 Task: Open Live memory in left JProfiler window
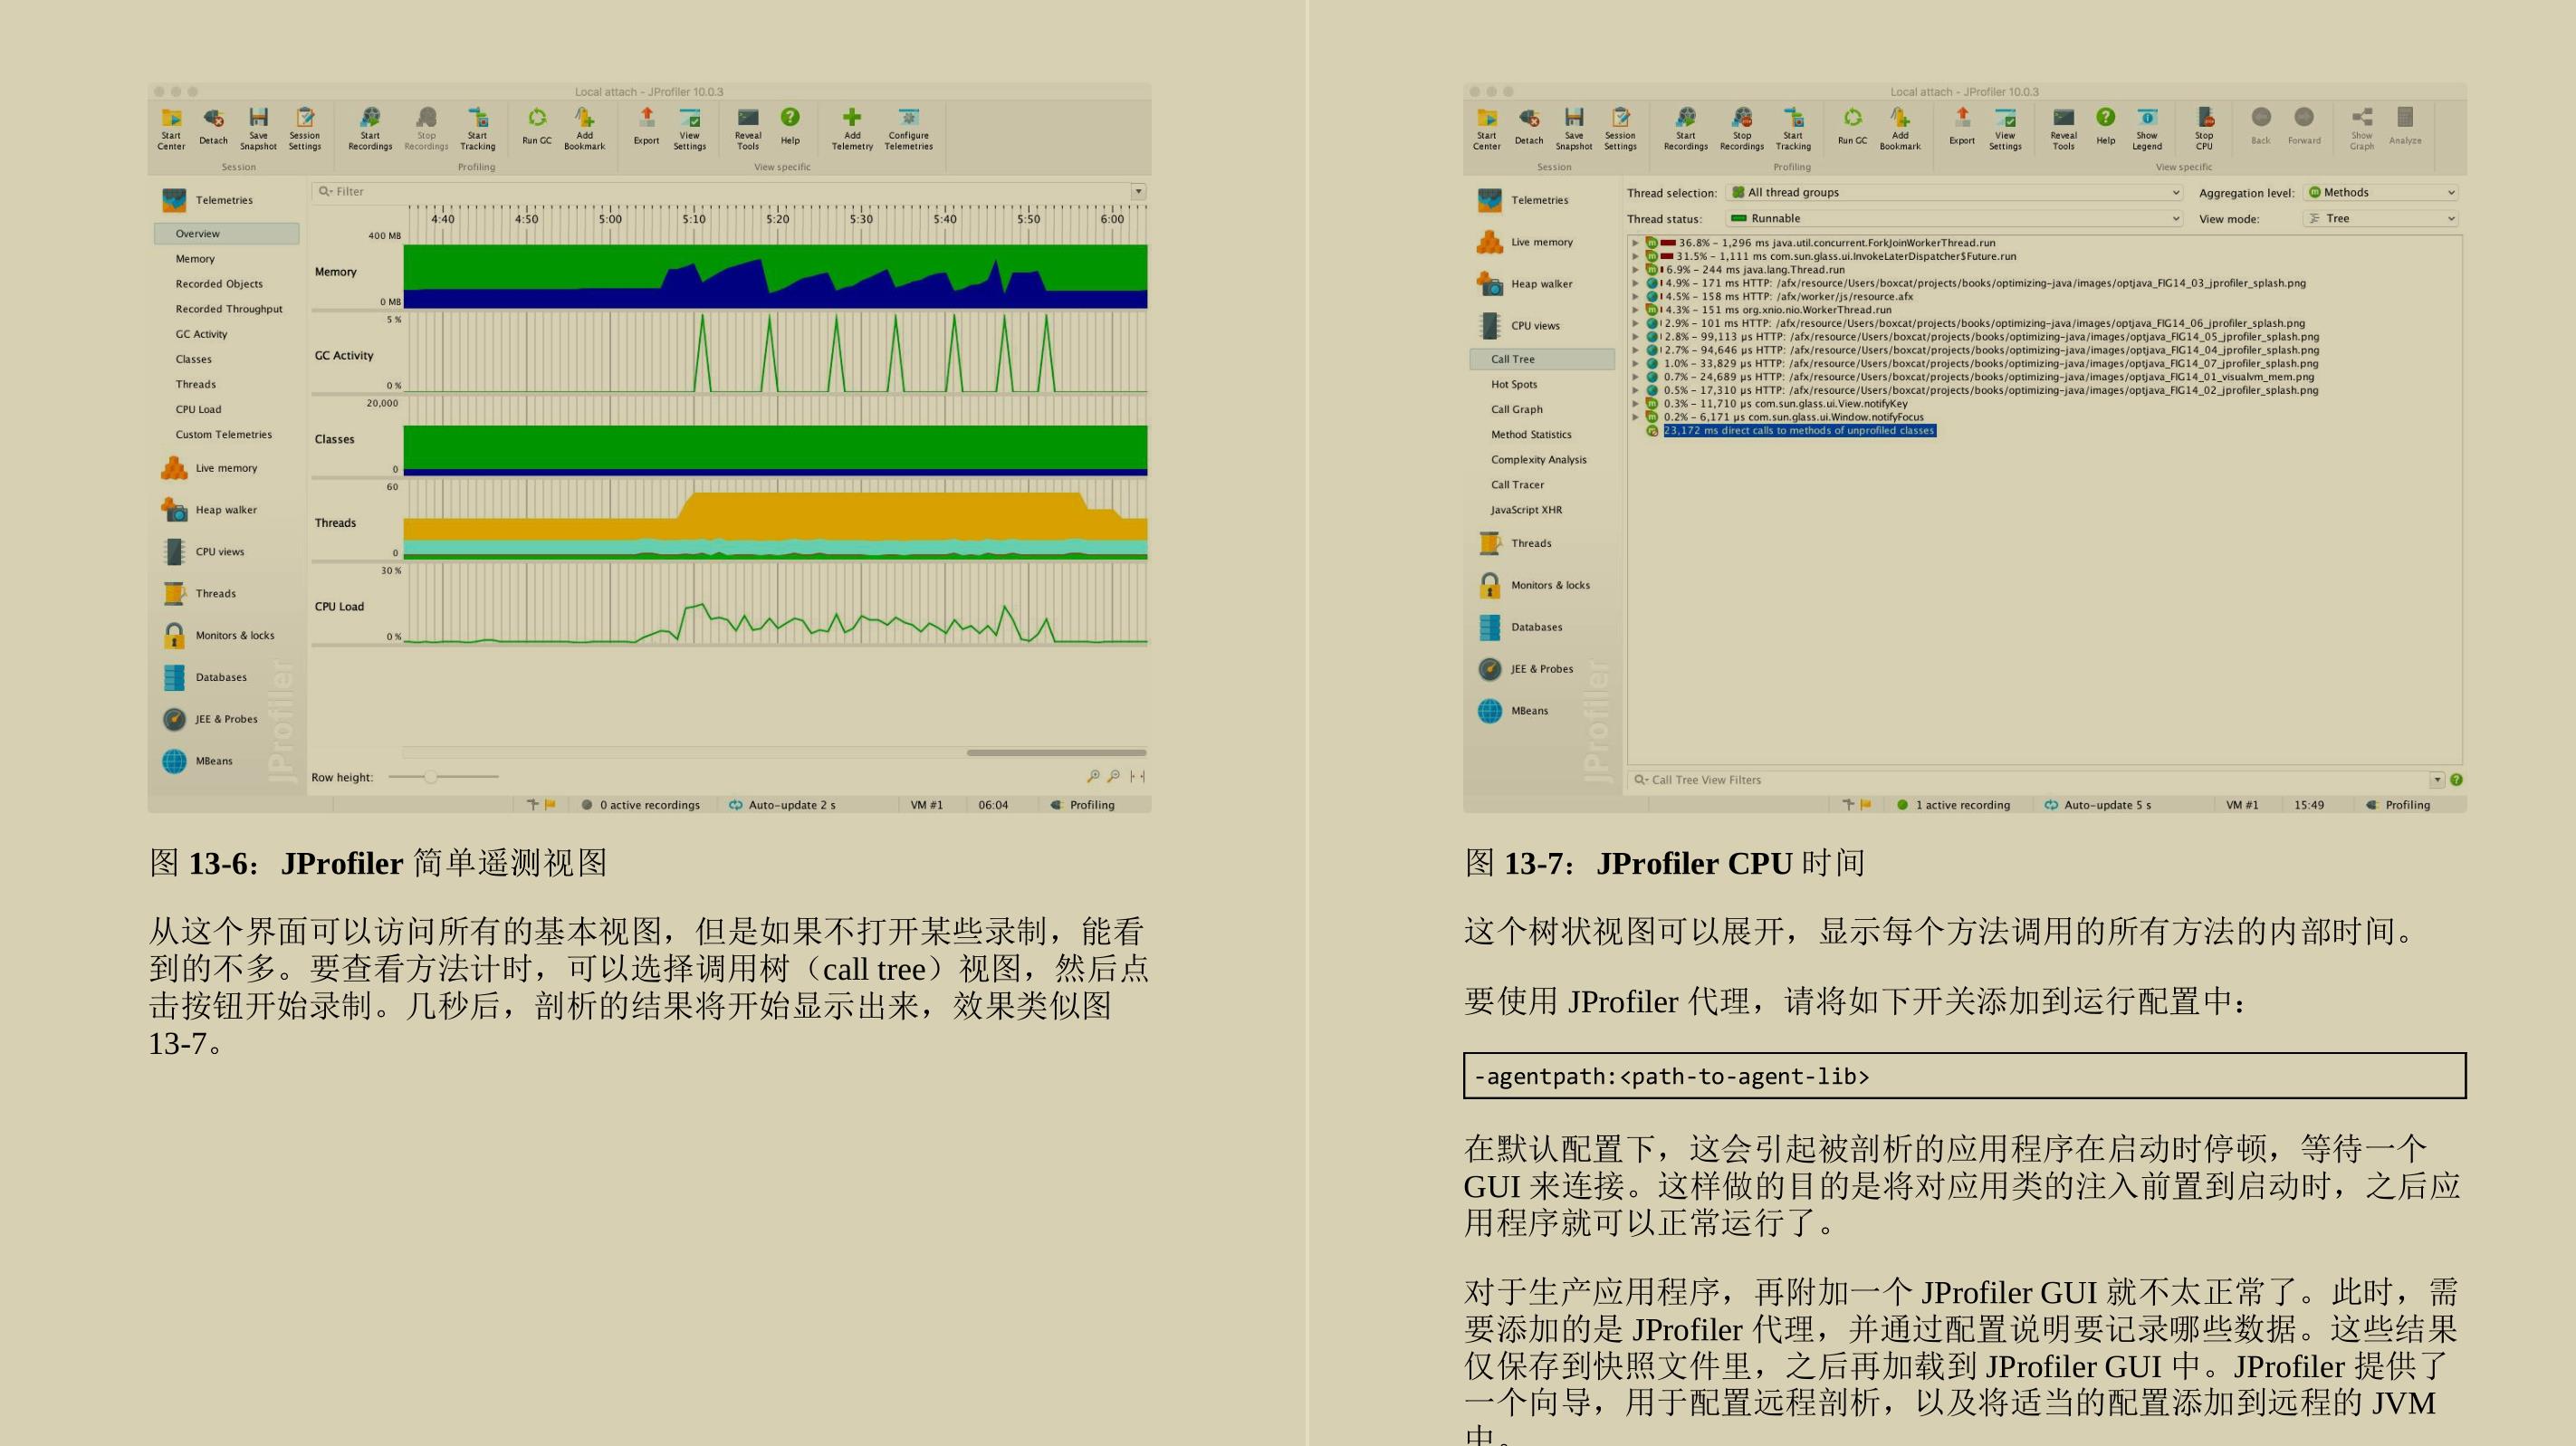pos(210,468)
